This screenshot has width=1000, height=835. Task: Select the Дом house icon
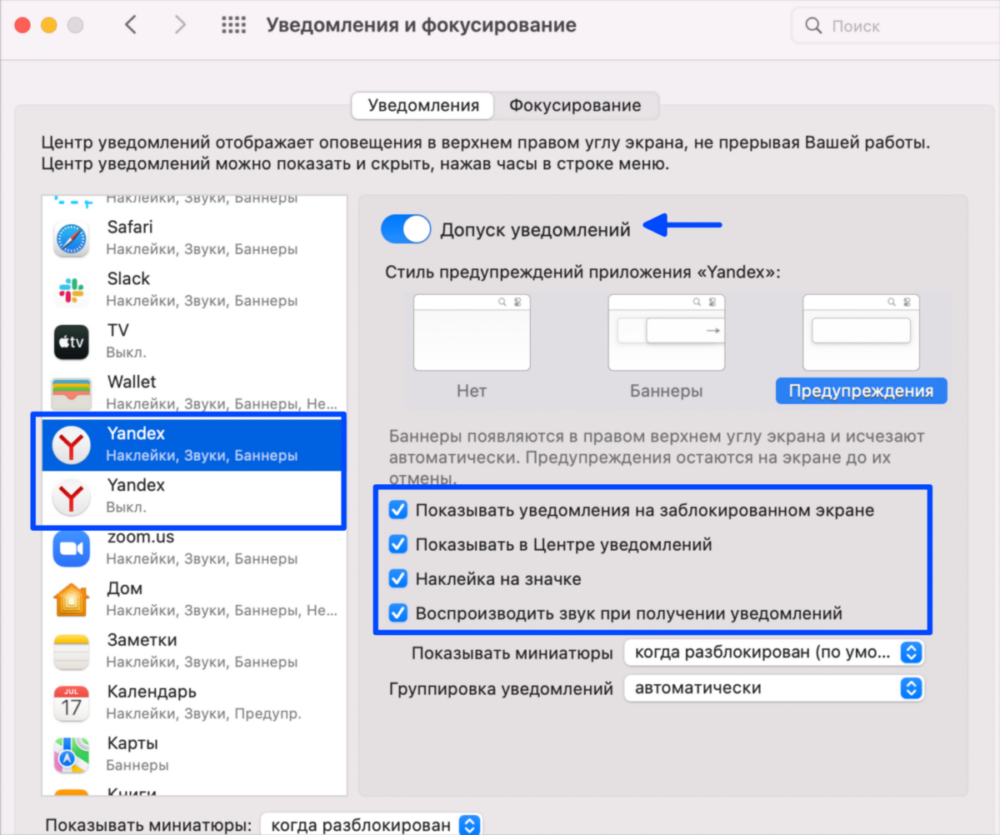(x=71, y=600)
